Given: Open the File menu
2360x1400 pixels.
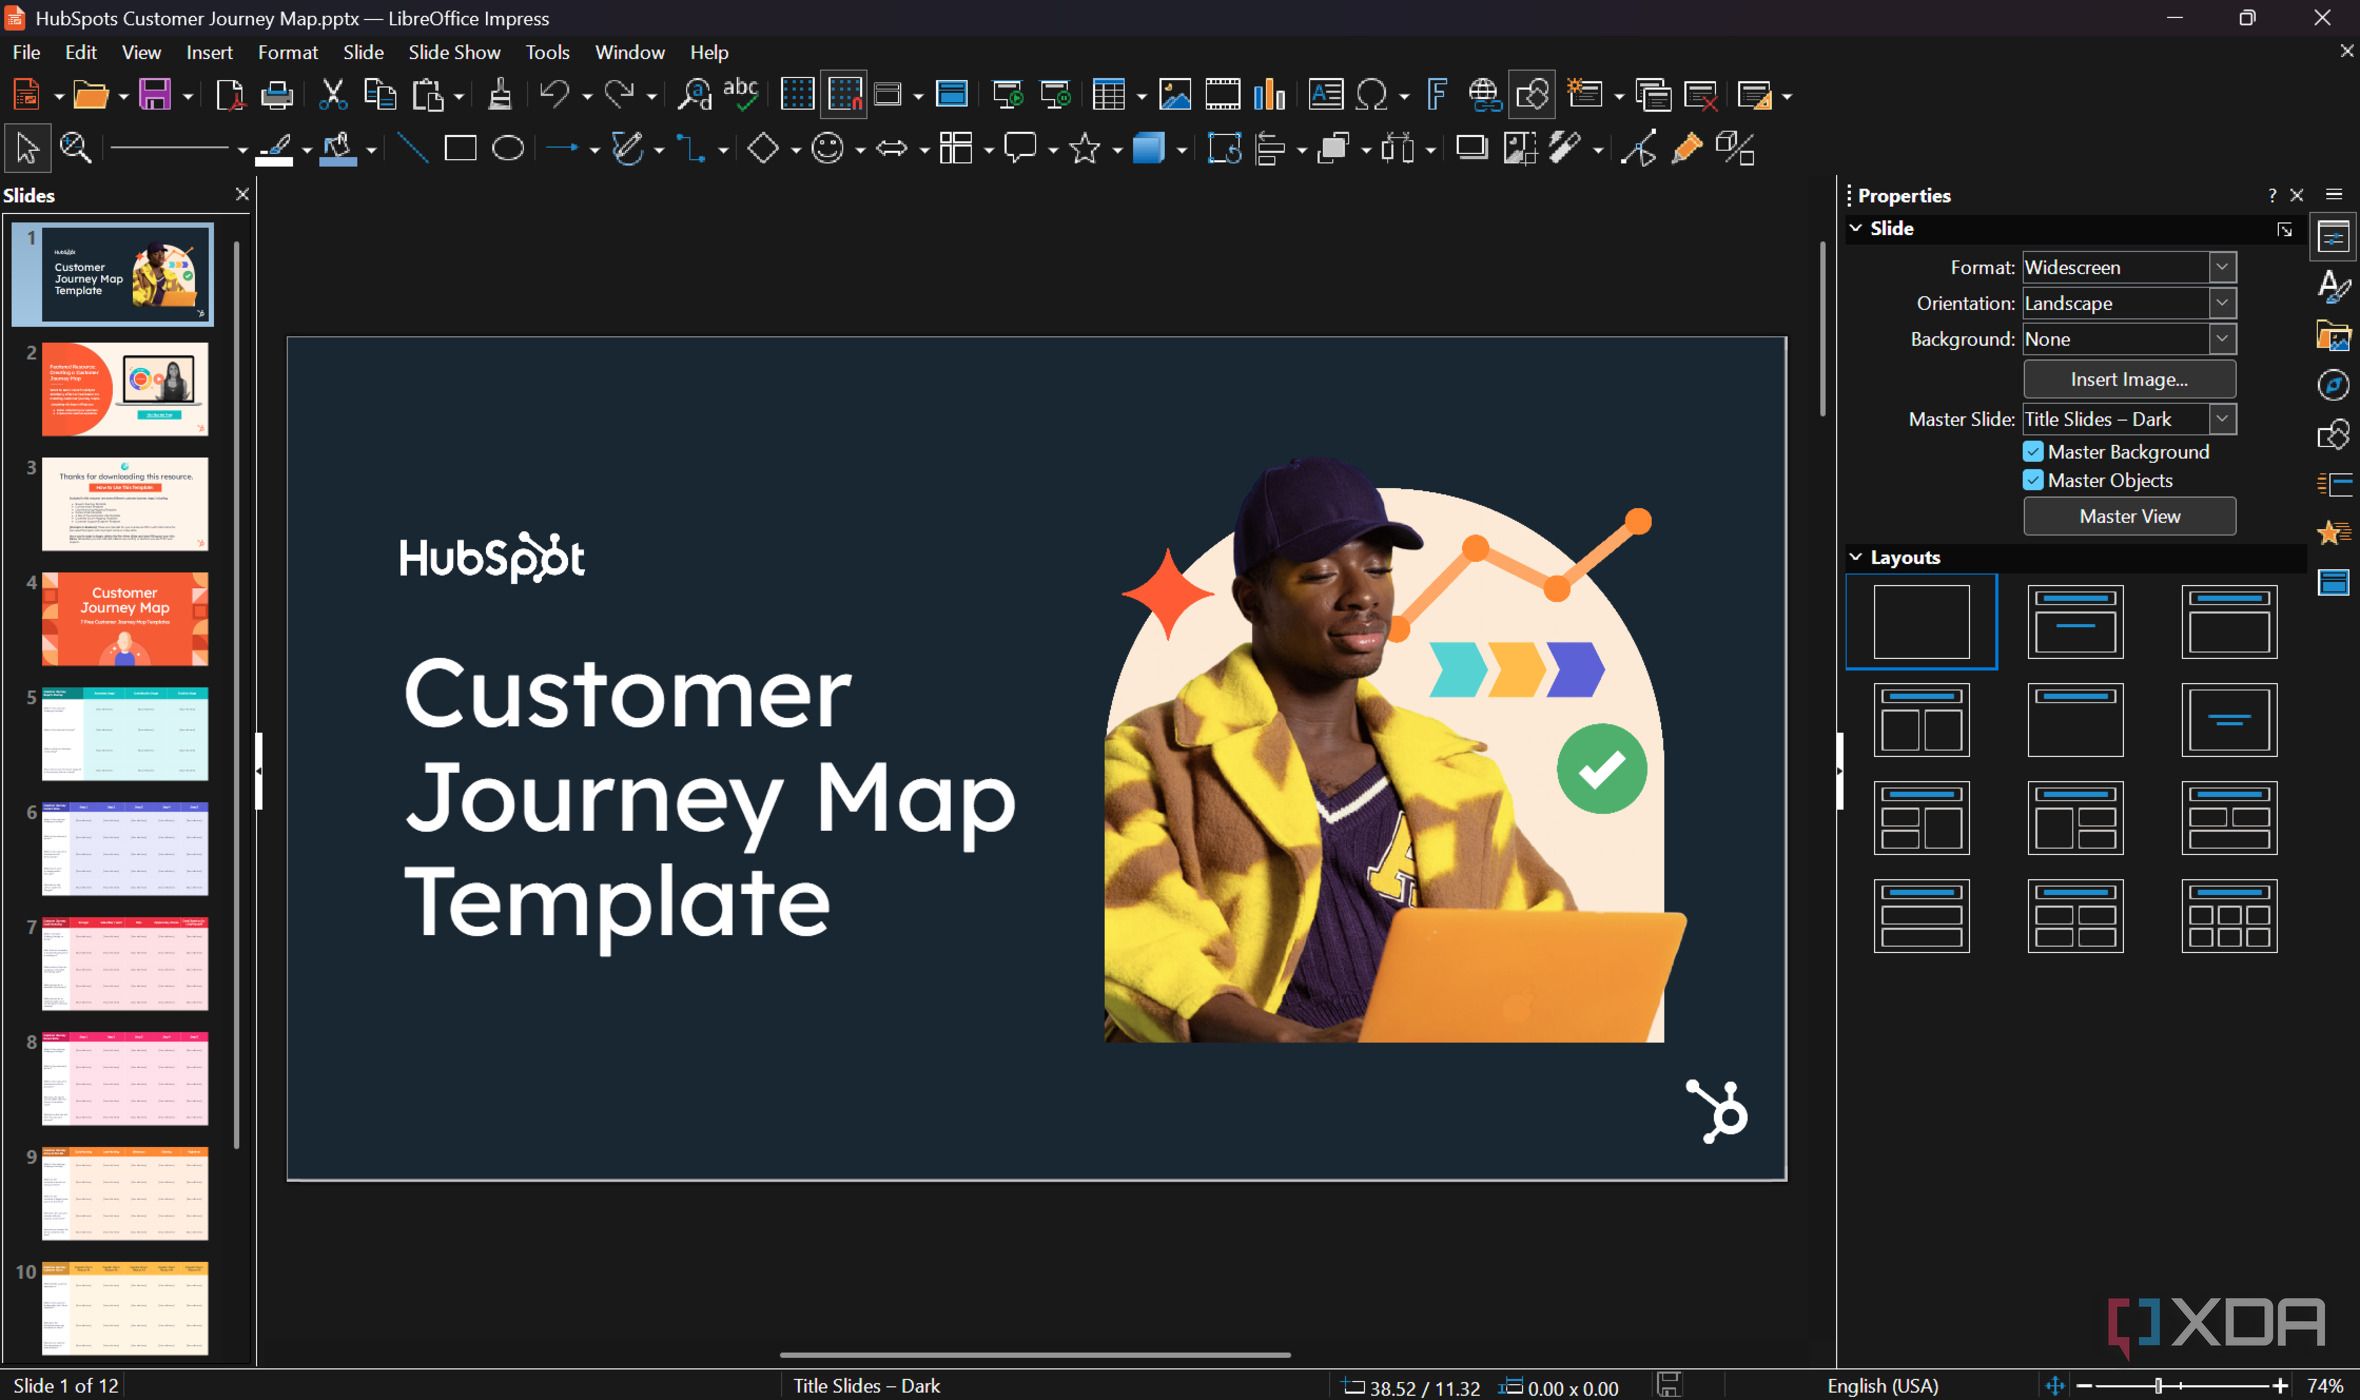Looking at the screenshot, I should pyautogui.click(x=26, y=52).
